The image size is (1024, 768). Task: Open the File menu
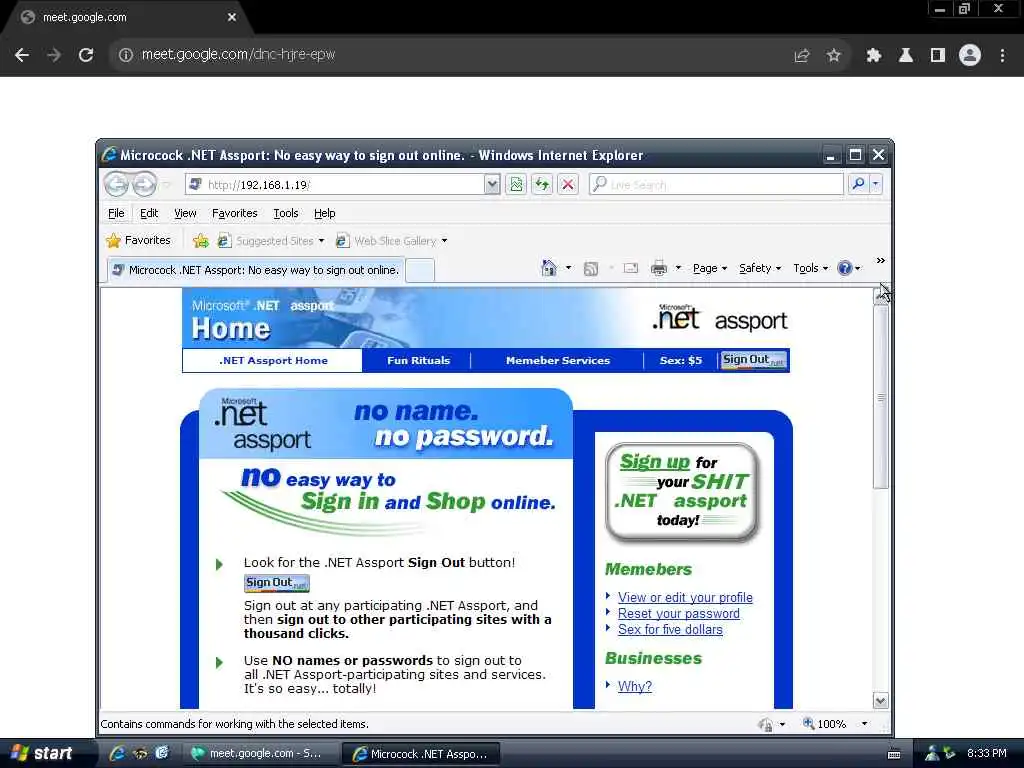[x=116, y=213]
